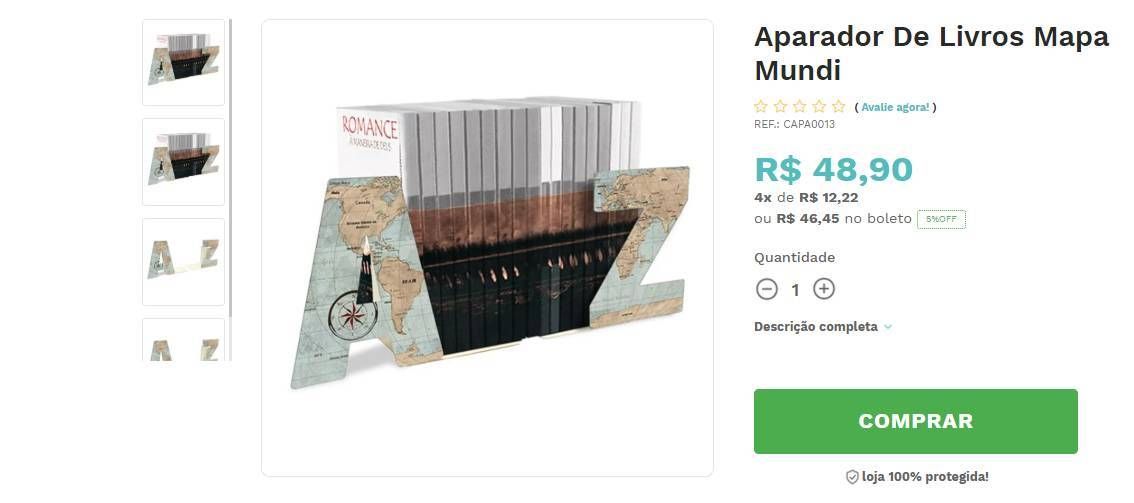Viewport: 1134px width, 503px height.
Task: Click the shield protected store icon
Action: [852, 477]
